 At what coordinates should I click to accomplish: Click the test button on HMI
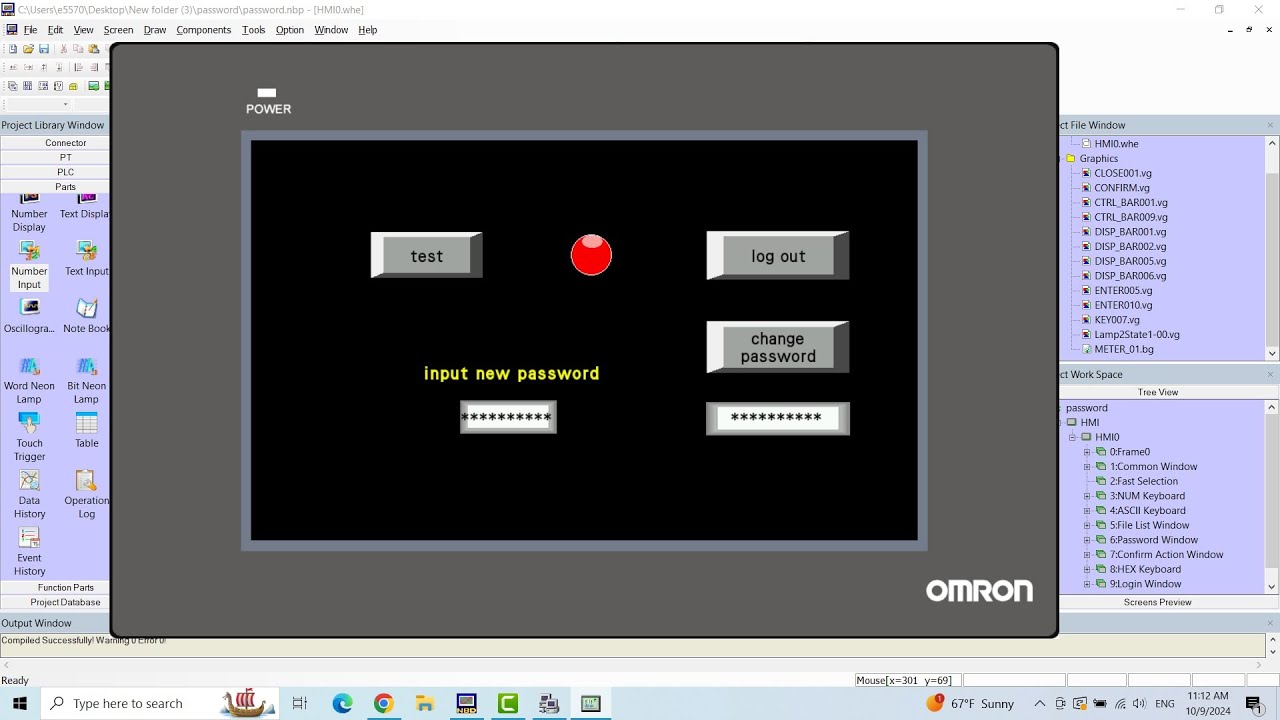[427, 256]
